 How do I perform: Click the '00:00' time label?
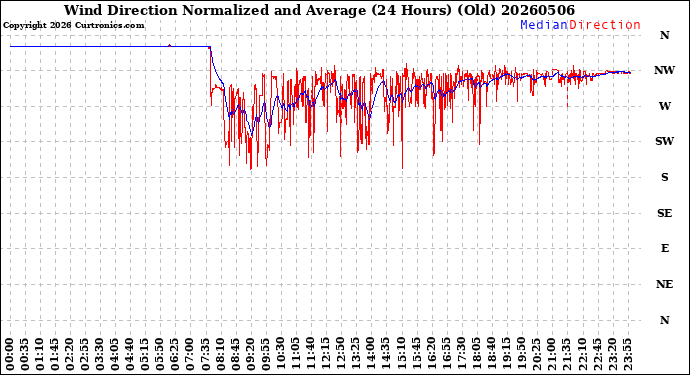[x=10, y=355]
